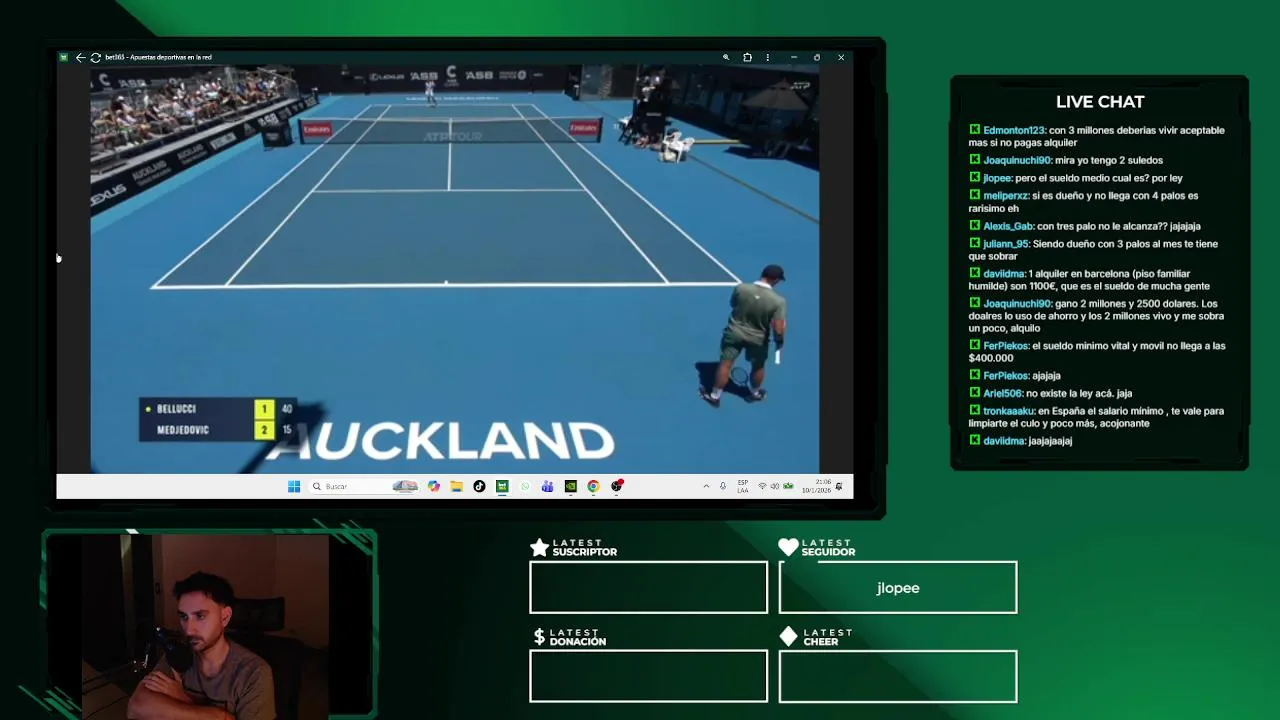The image size is (1280, 720).
Task: Click the Latest Seguidor heart icon
Action: (x=788, y=547)
